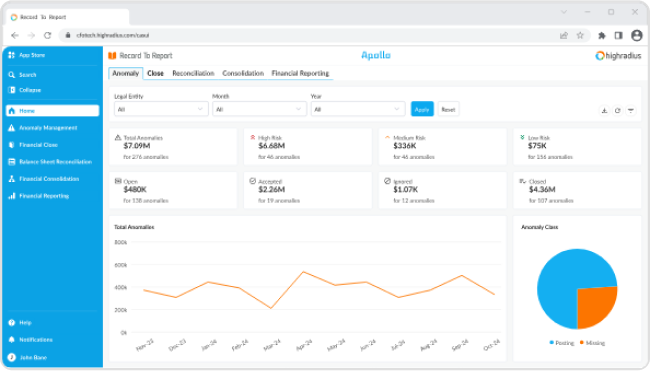Collapse the sidebar using Collapse icon
The width and height of the screenshot is (650, 371).
(12, 90)
